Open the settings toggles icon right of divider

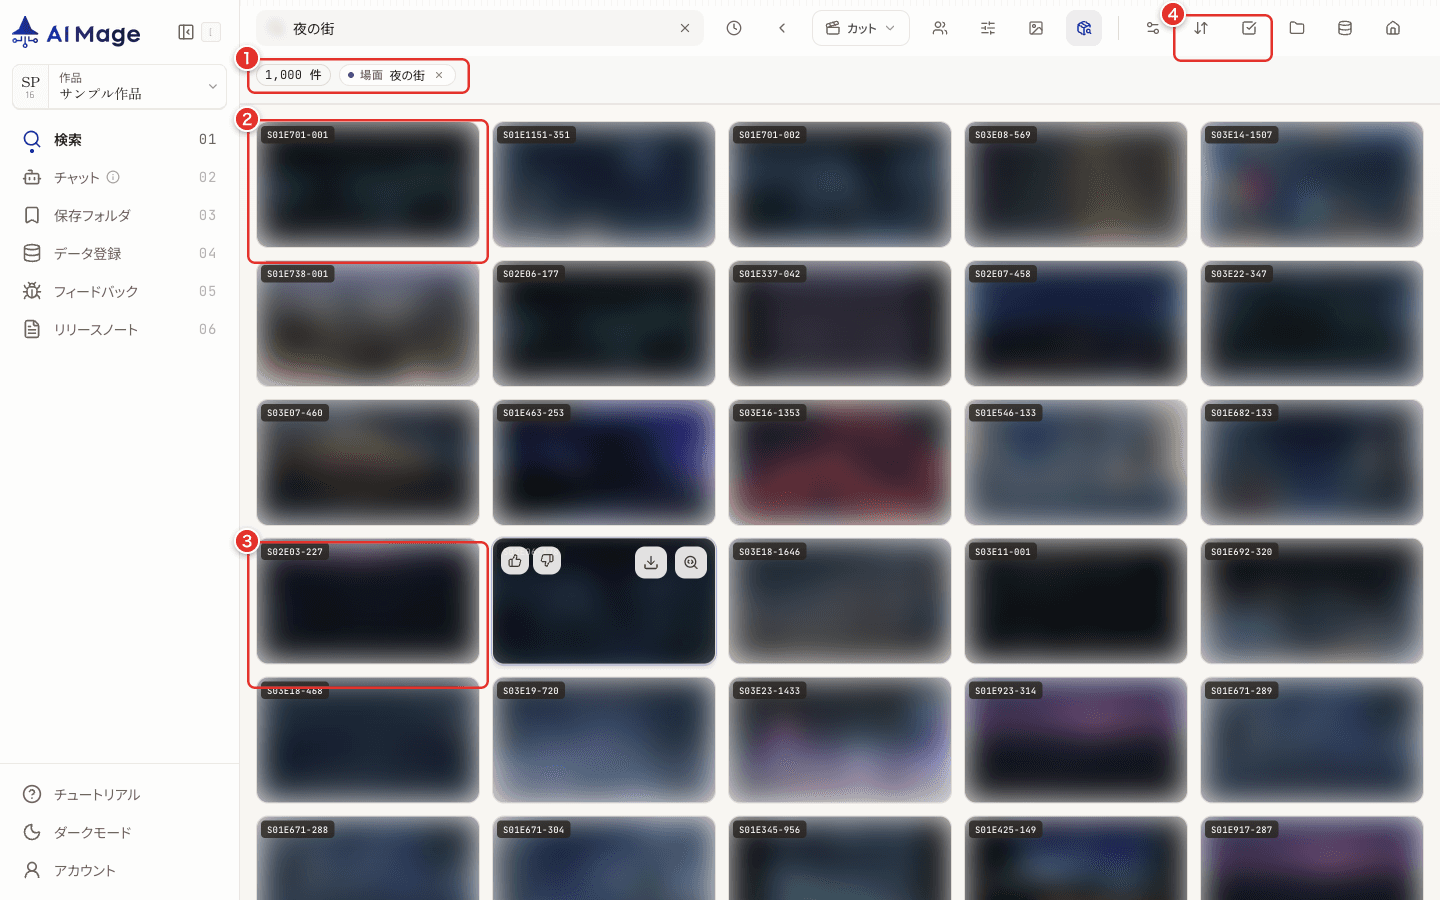(x=1153, y=28)
